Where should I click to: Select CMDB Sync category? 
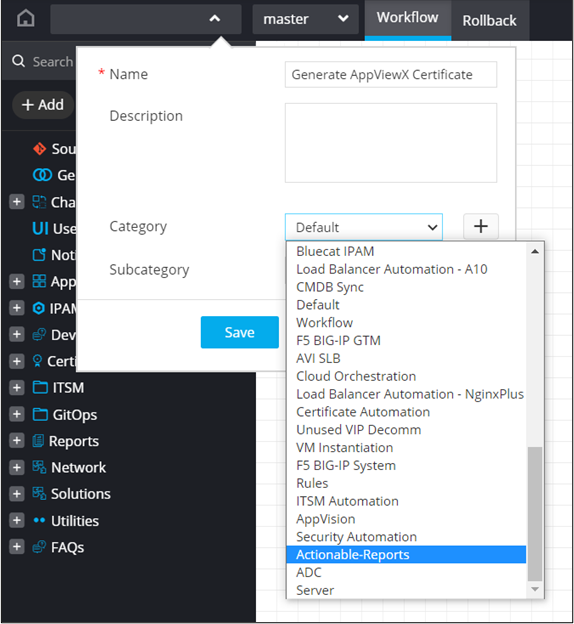pyautogui.click(x=406, y=287)
